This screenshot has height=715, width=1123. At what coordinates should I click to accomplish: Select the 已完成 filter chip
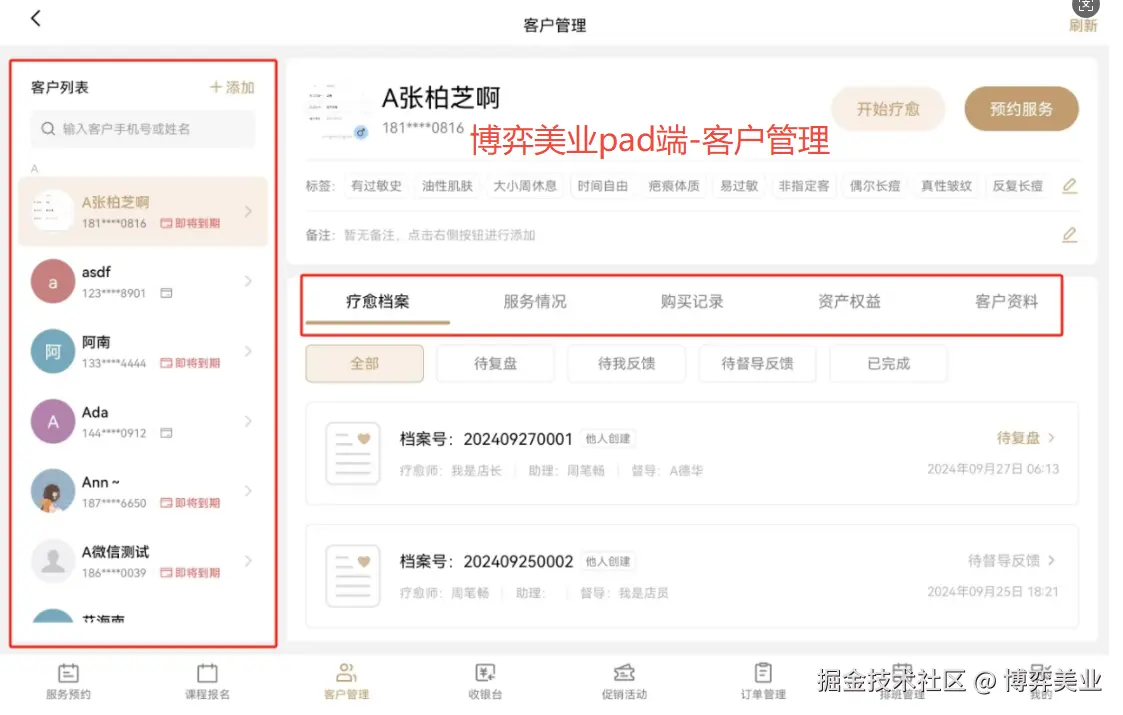888,363
